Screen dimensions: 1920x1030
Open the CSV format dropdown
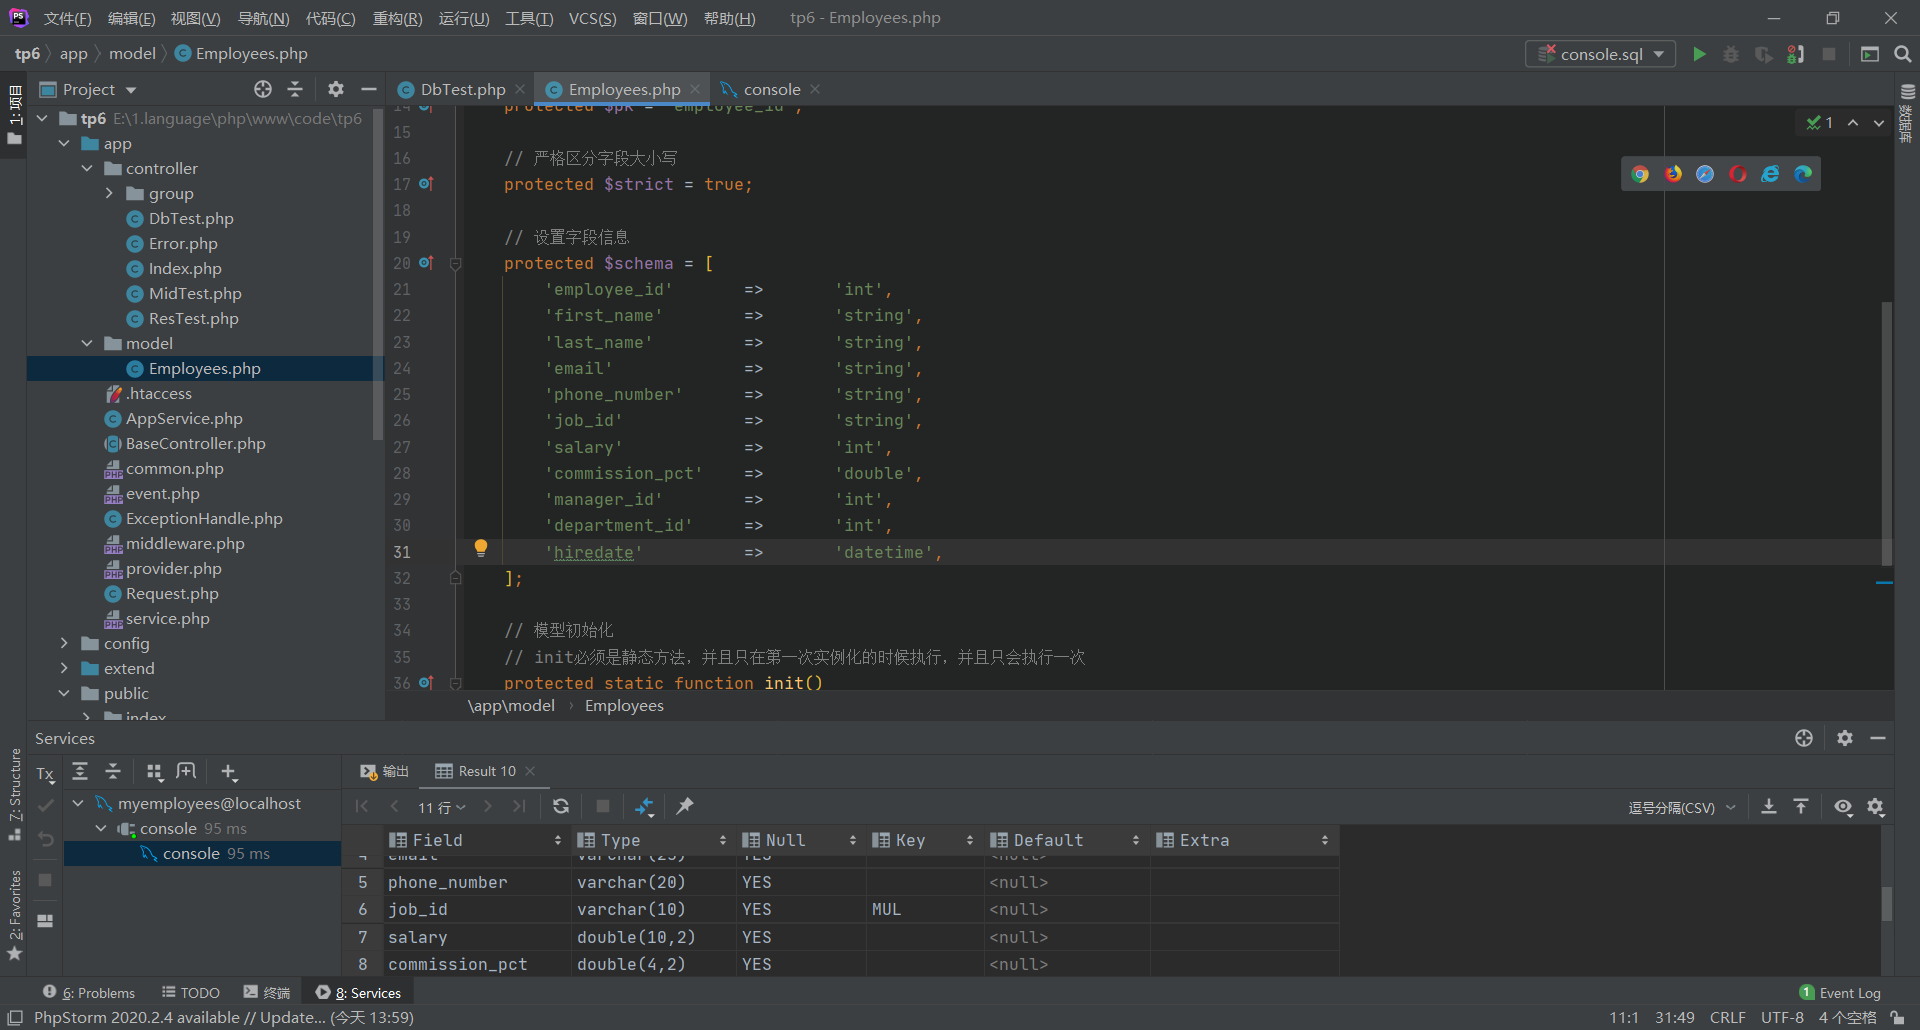pyautogui.click(x=1681, y=807)
